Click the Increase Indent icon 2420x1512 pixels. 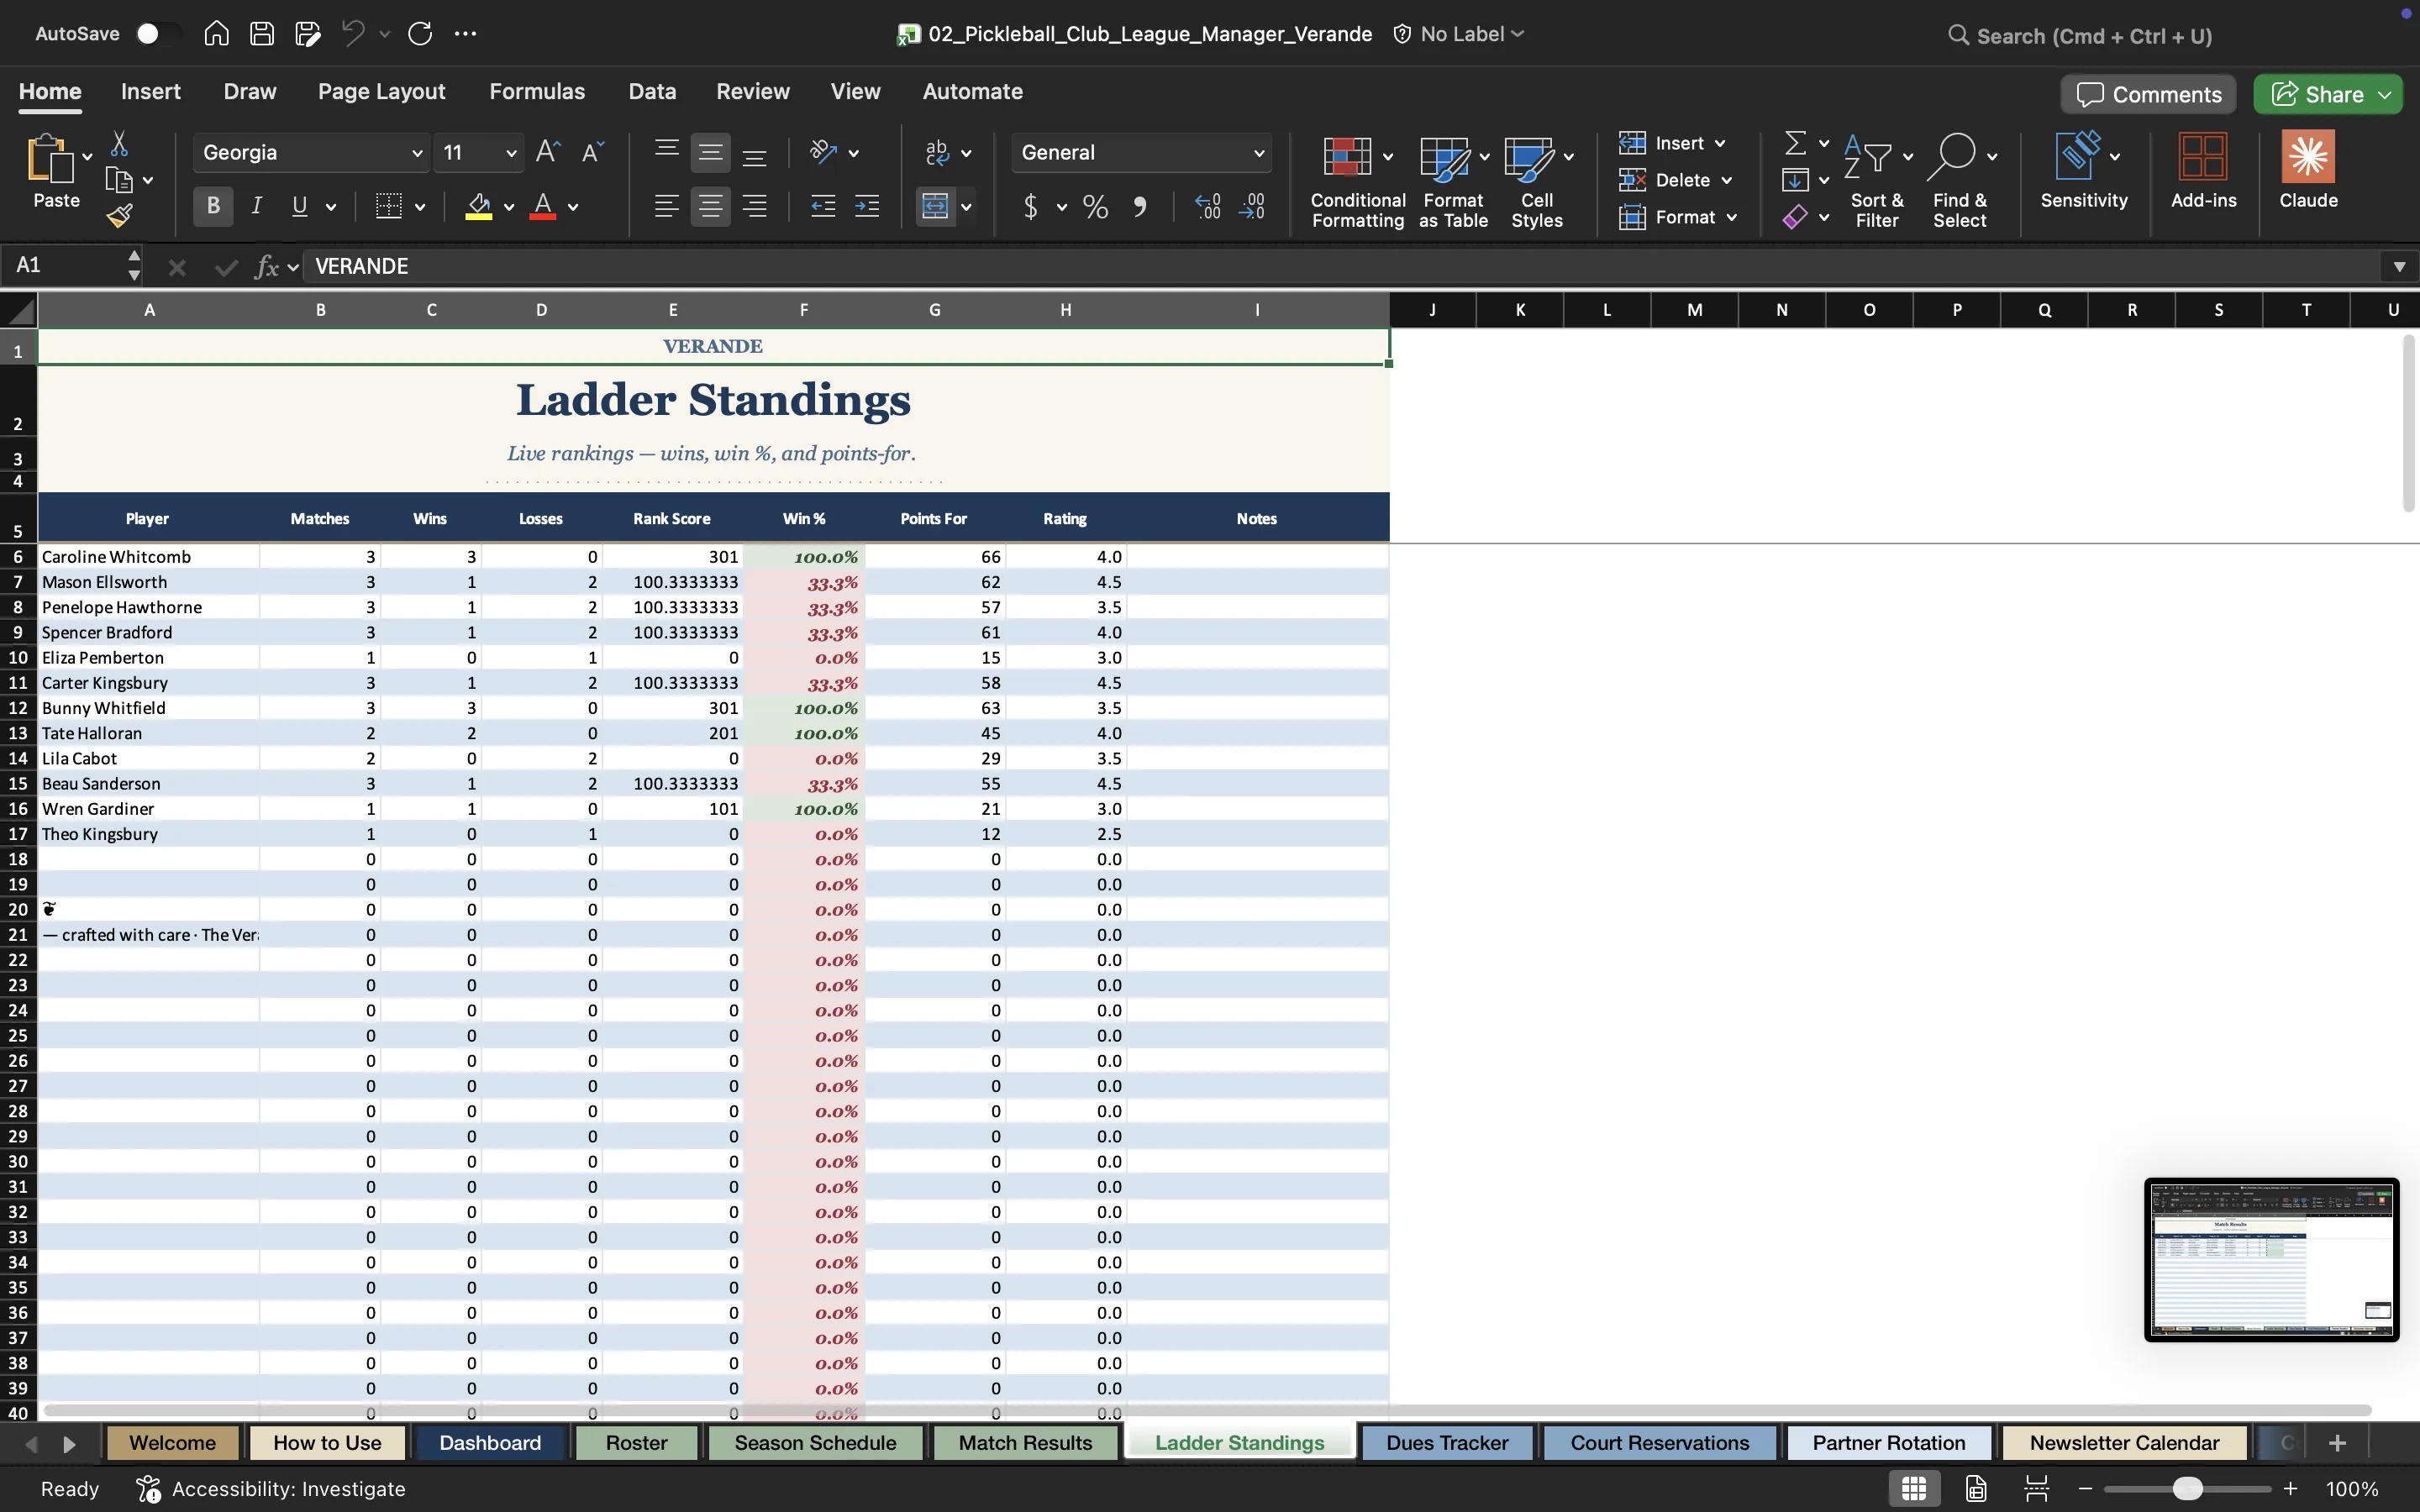click(867, 207)
